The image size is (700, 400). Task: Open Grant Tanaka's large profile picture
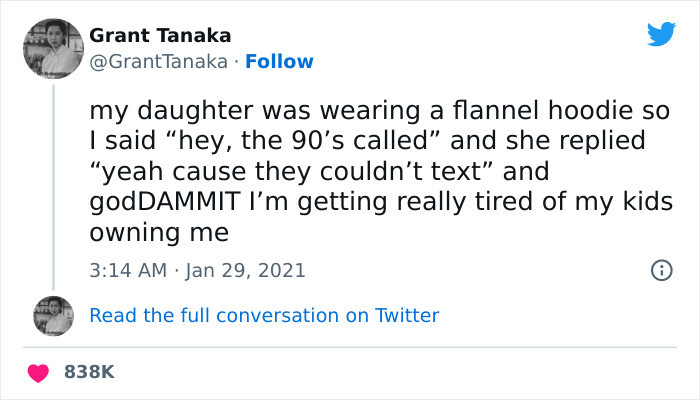pyautogui.click(x=52, y=49)
